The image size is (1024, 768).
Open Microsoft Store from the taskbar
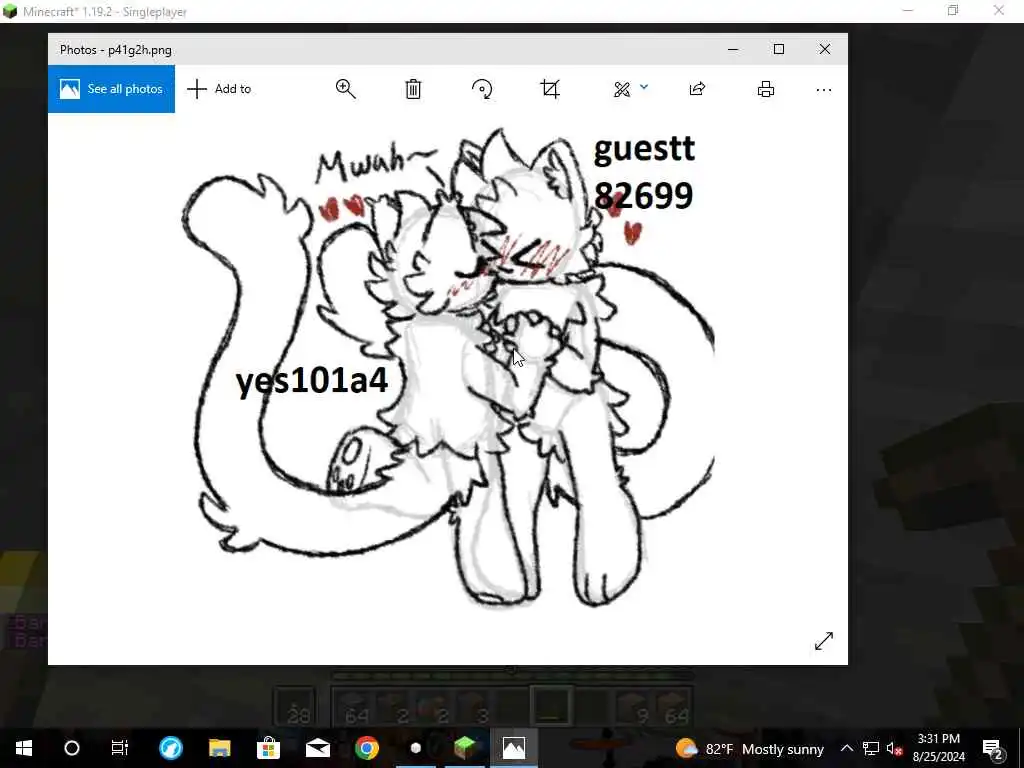point(268,748)
